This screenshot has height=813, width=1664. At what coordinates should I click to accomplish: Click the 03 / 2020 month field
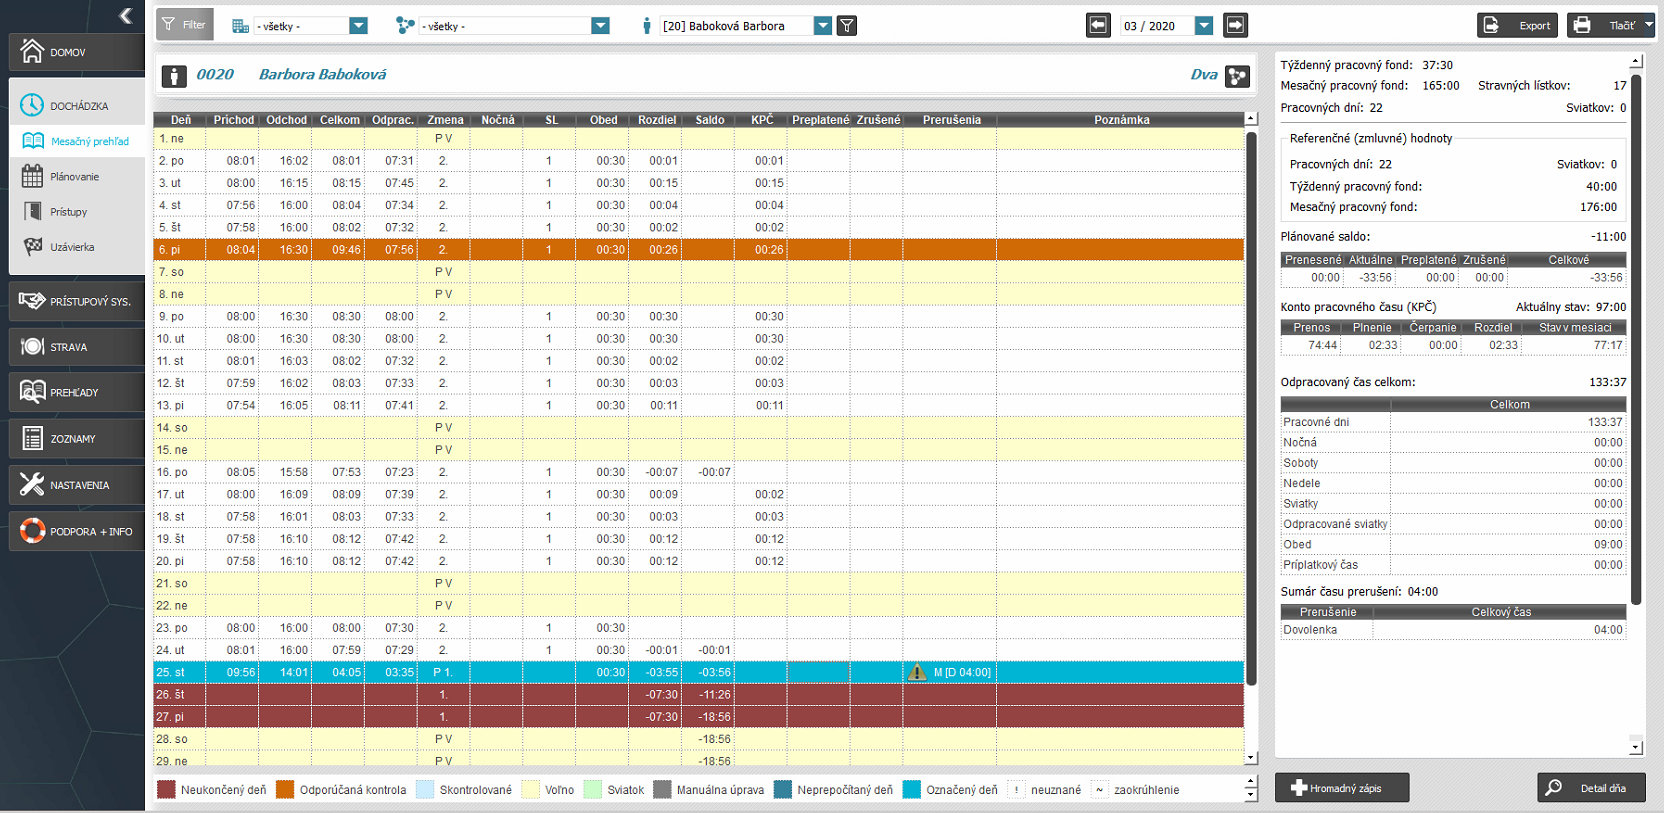[x=1156, y=26]
